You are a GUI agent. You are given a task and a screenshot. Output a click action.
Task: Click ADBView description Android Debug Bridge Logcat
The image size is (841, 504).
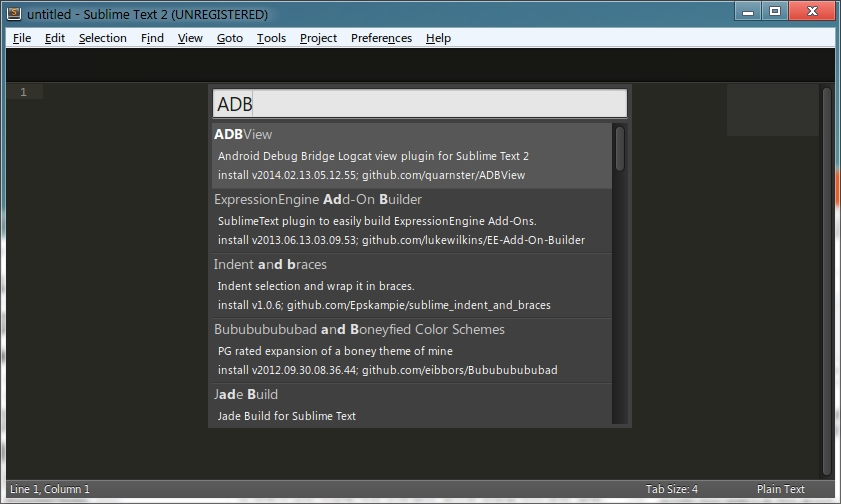[373, 156]
